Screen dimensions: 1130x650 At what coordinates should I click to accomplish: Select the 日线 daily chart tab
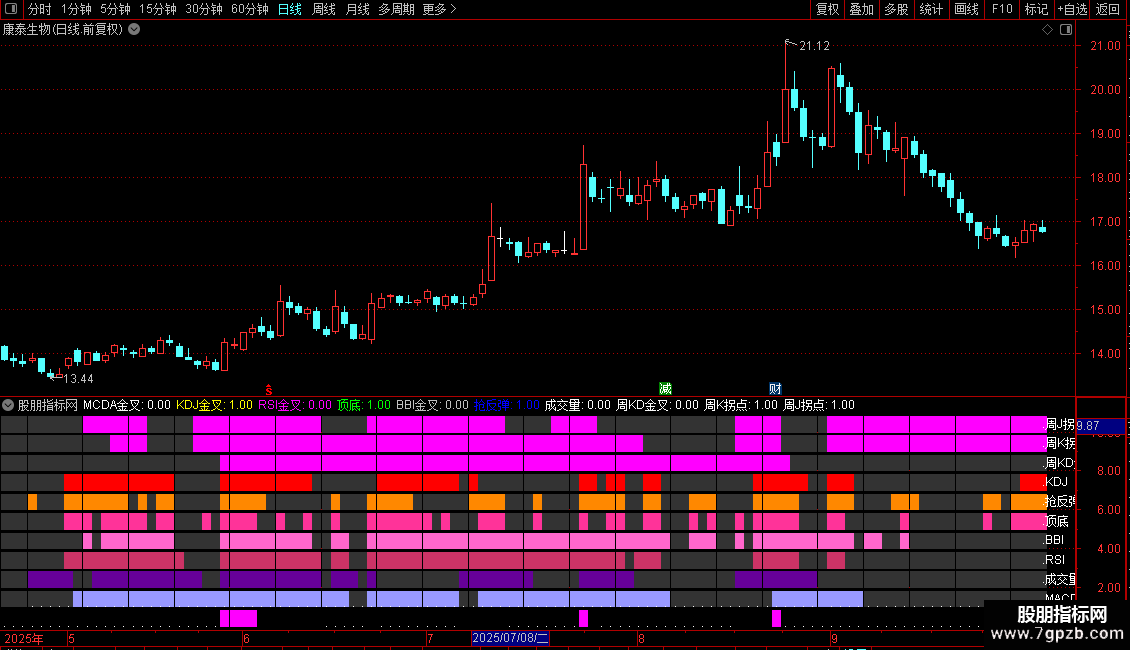point(290,9)
